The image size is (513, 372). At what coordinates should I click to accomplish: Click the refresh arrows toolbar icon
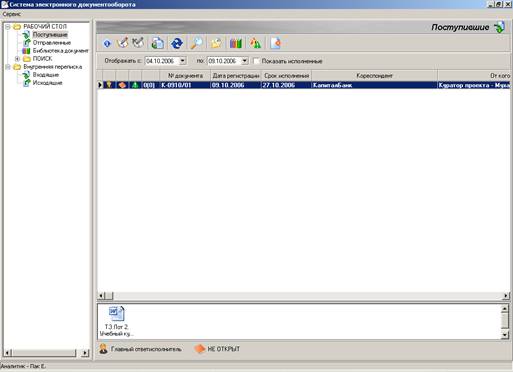(x=176, y=43)
